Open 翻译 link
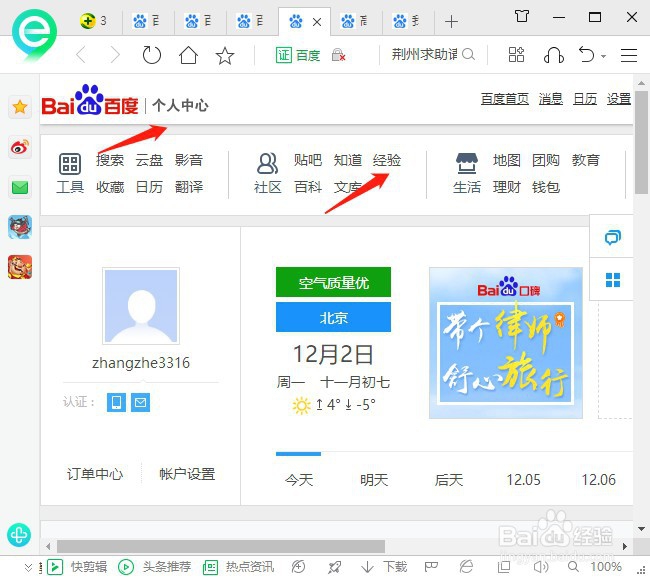This screenshot has height=579, width=650. (x=189, y=187)
